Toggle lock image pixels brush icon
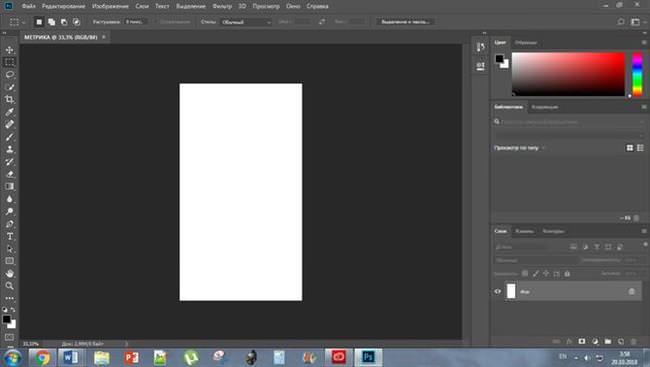 (536, 274)
